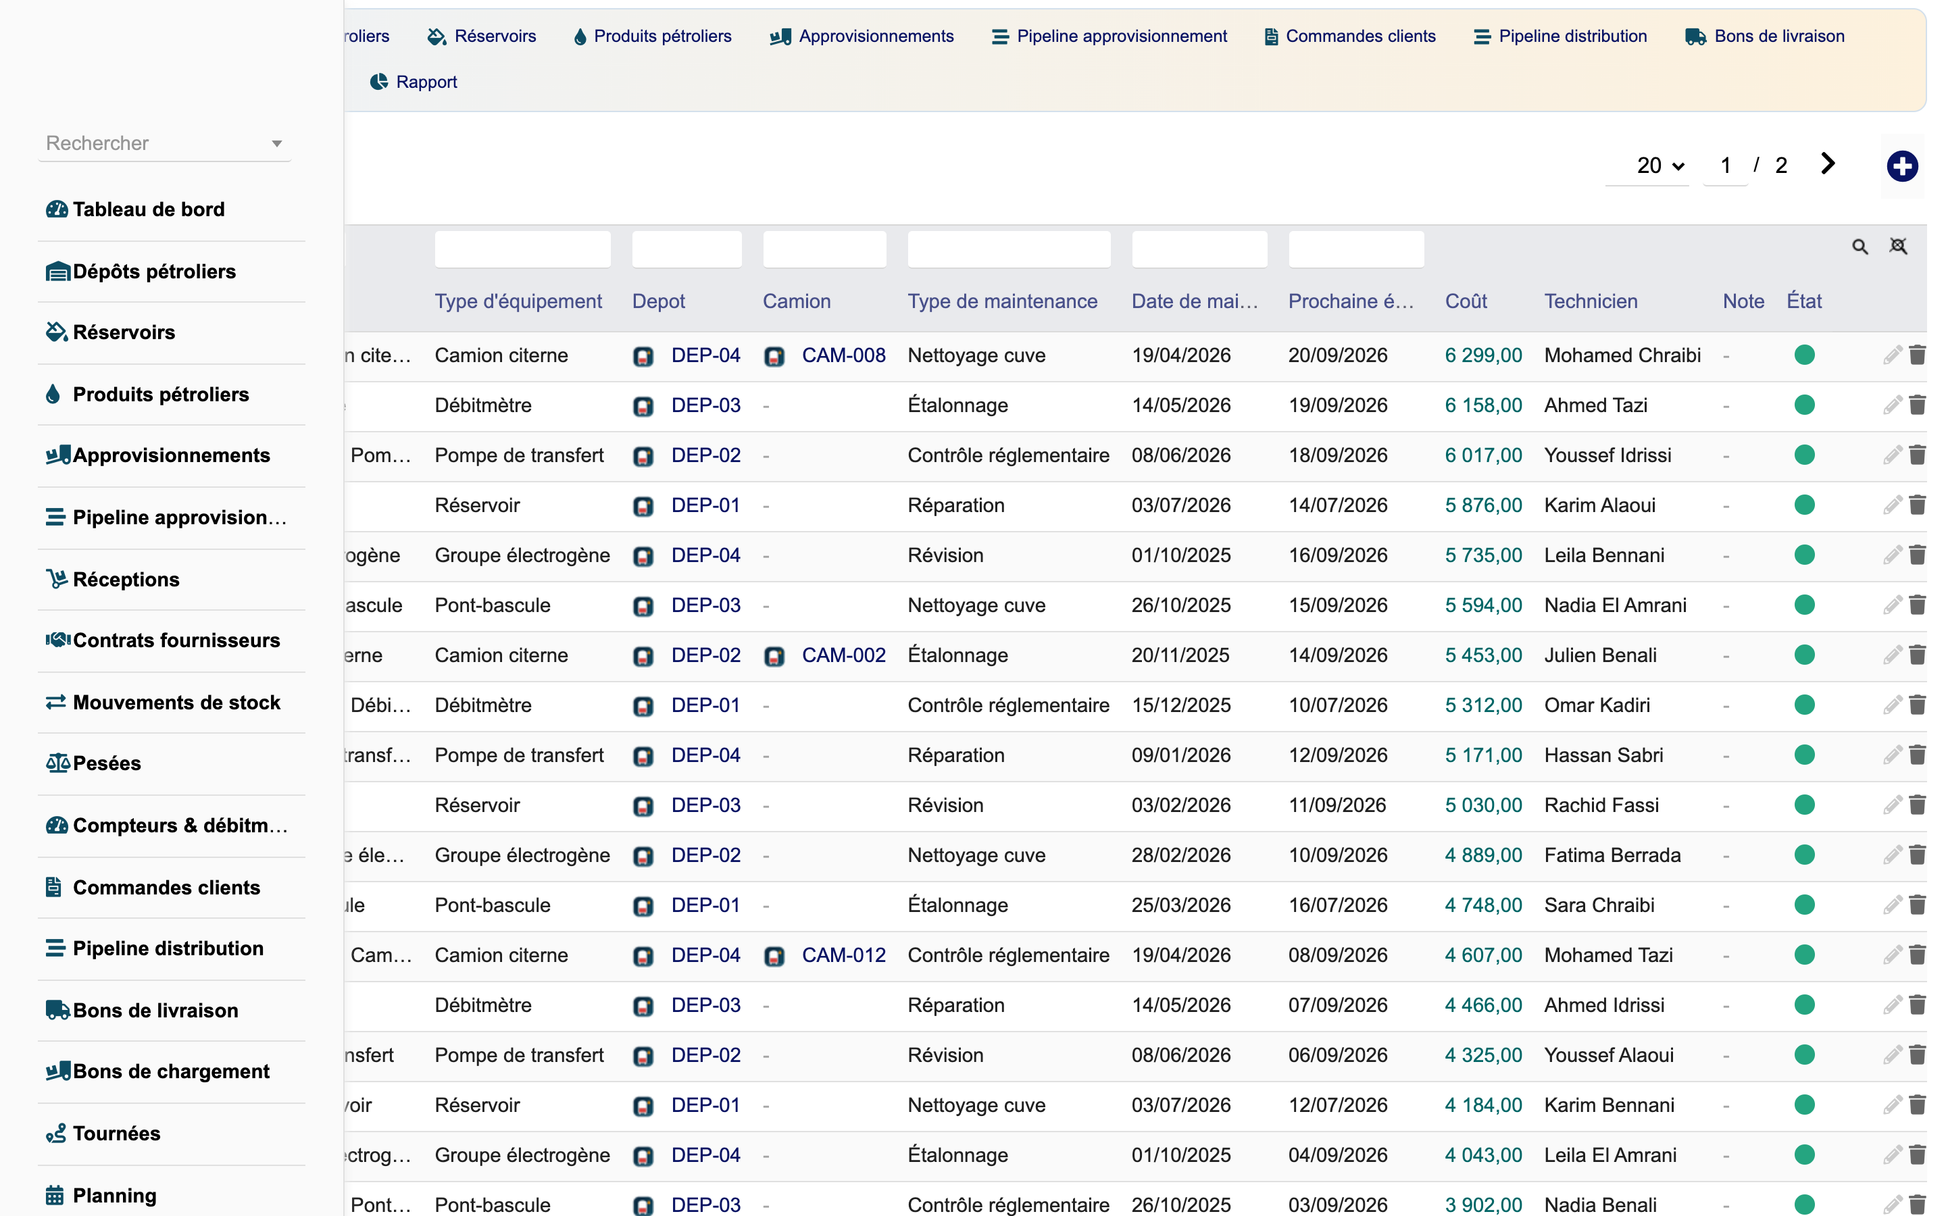Click the Depot filter input field
The image size is (1946, 1216).
coord(687,249)
